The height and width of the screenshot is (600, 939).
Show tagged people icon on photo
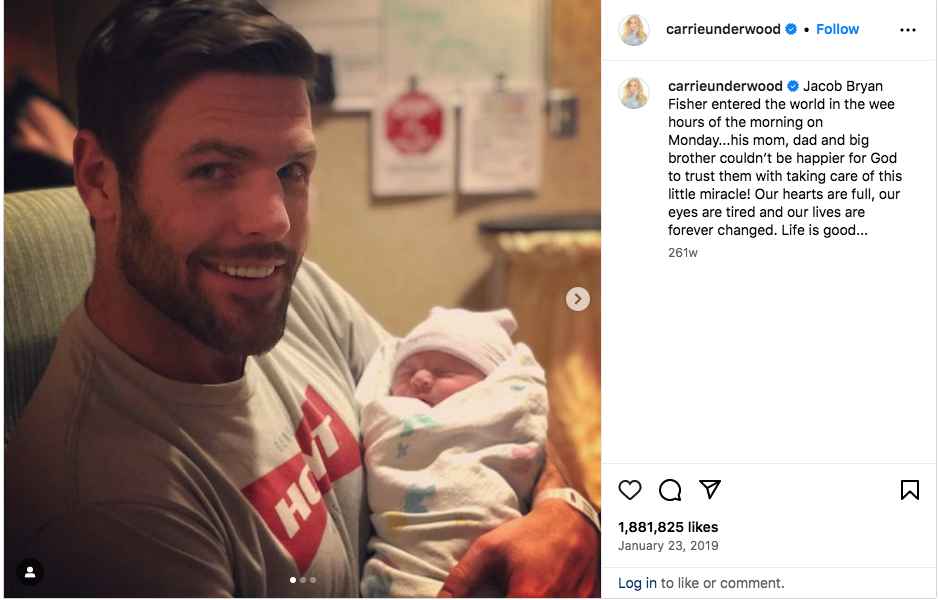point(30,572)
